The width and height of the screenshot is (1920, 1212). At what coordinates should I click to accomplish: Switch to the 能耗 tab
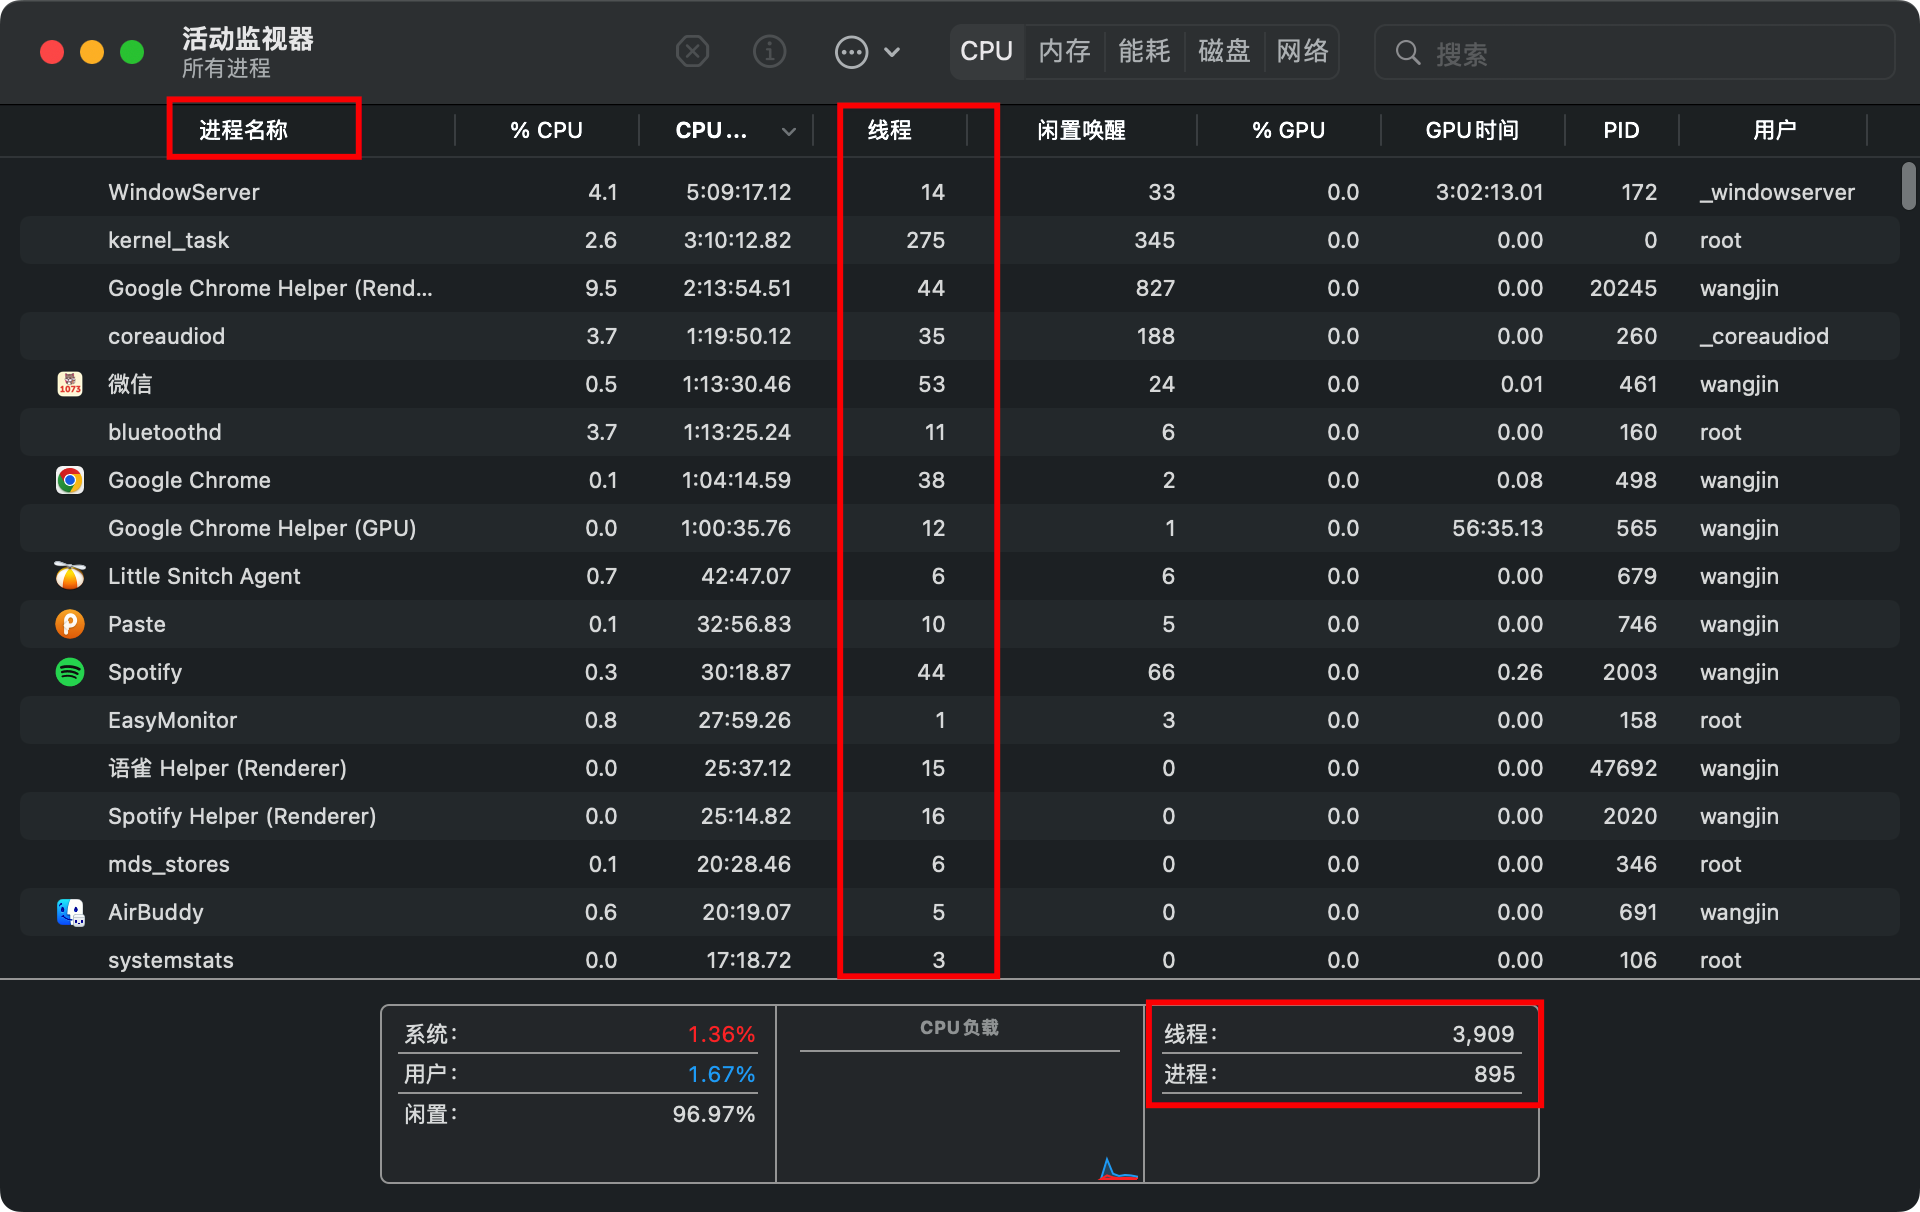[x=1144, y=51]
